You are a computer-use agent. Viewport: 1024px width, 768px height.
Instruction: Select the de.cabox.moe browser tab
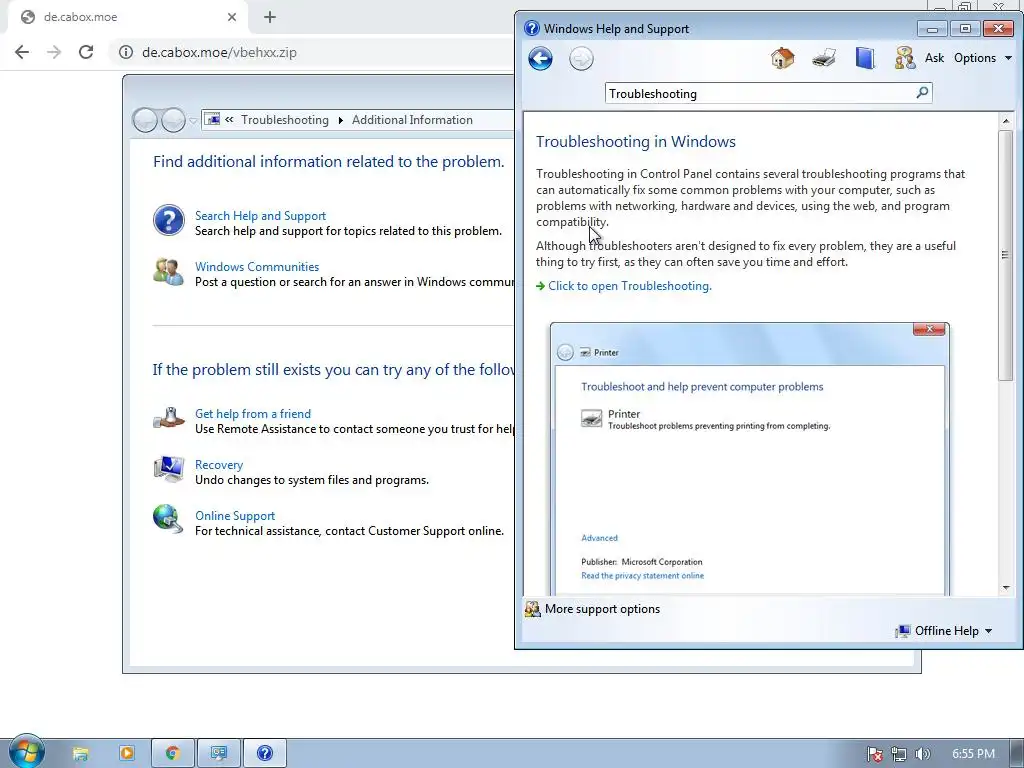[129, 17]
